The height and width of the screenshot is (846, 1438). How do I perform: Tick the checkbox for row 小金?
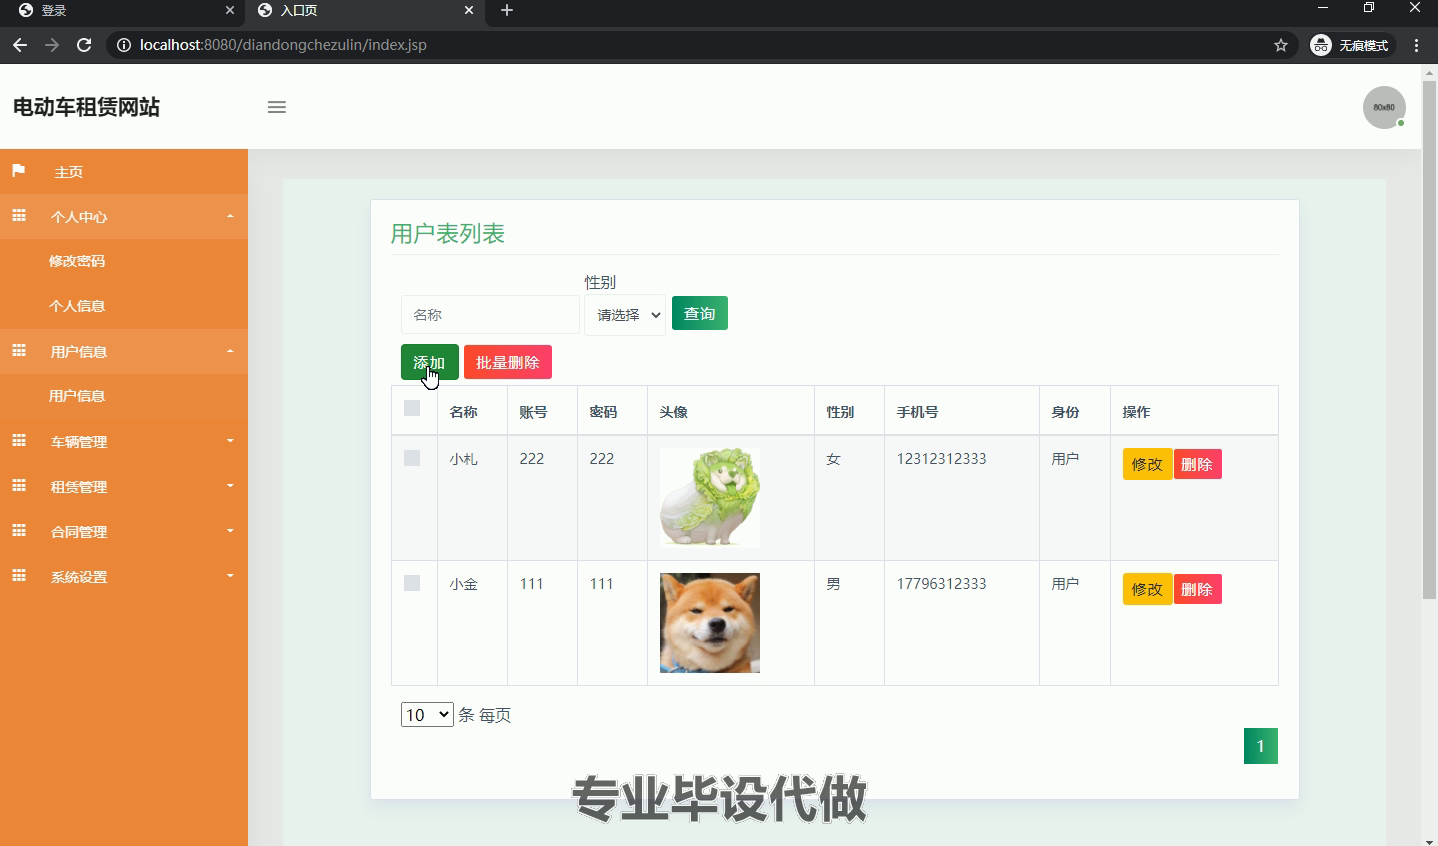412,583
